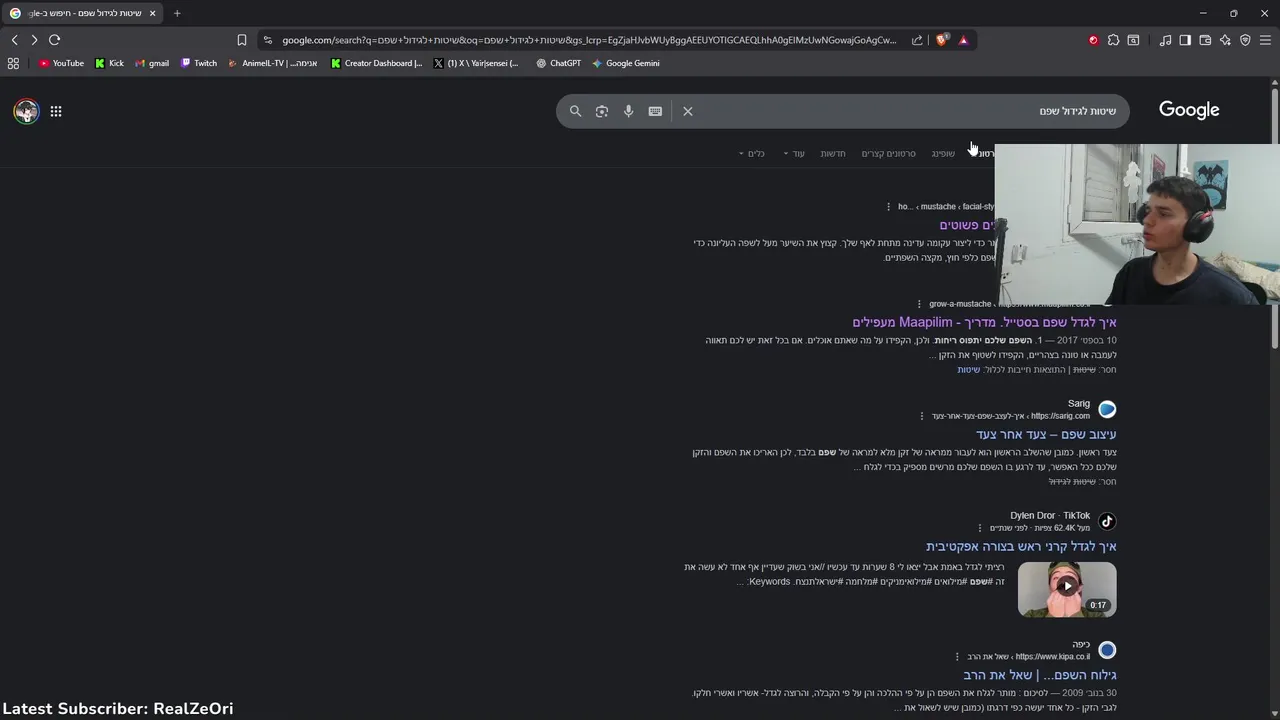Open the Google apps grid

(x=56, y=111)
